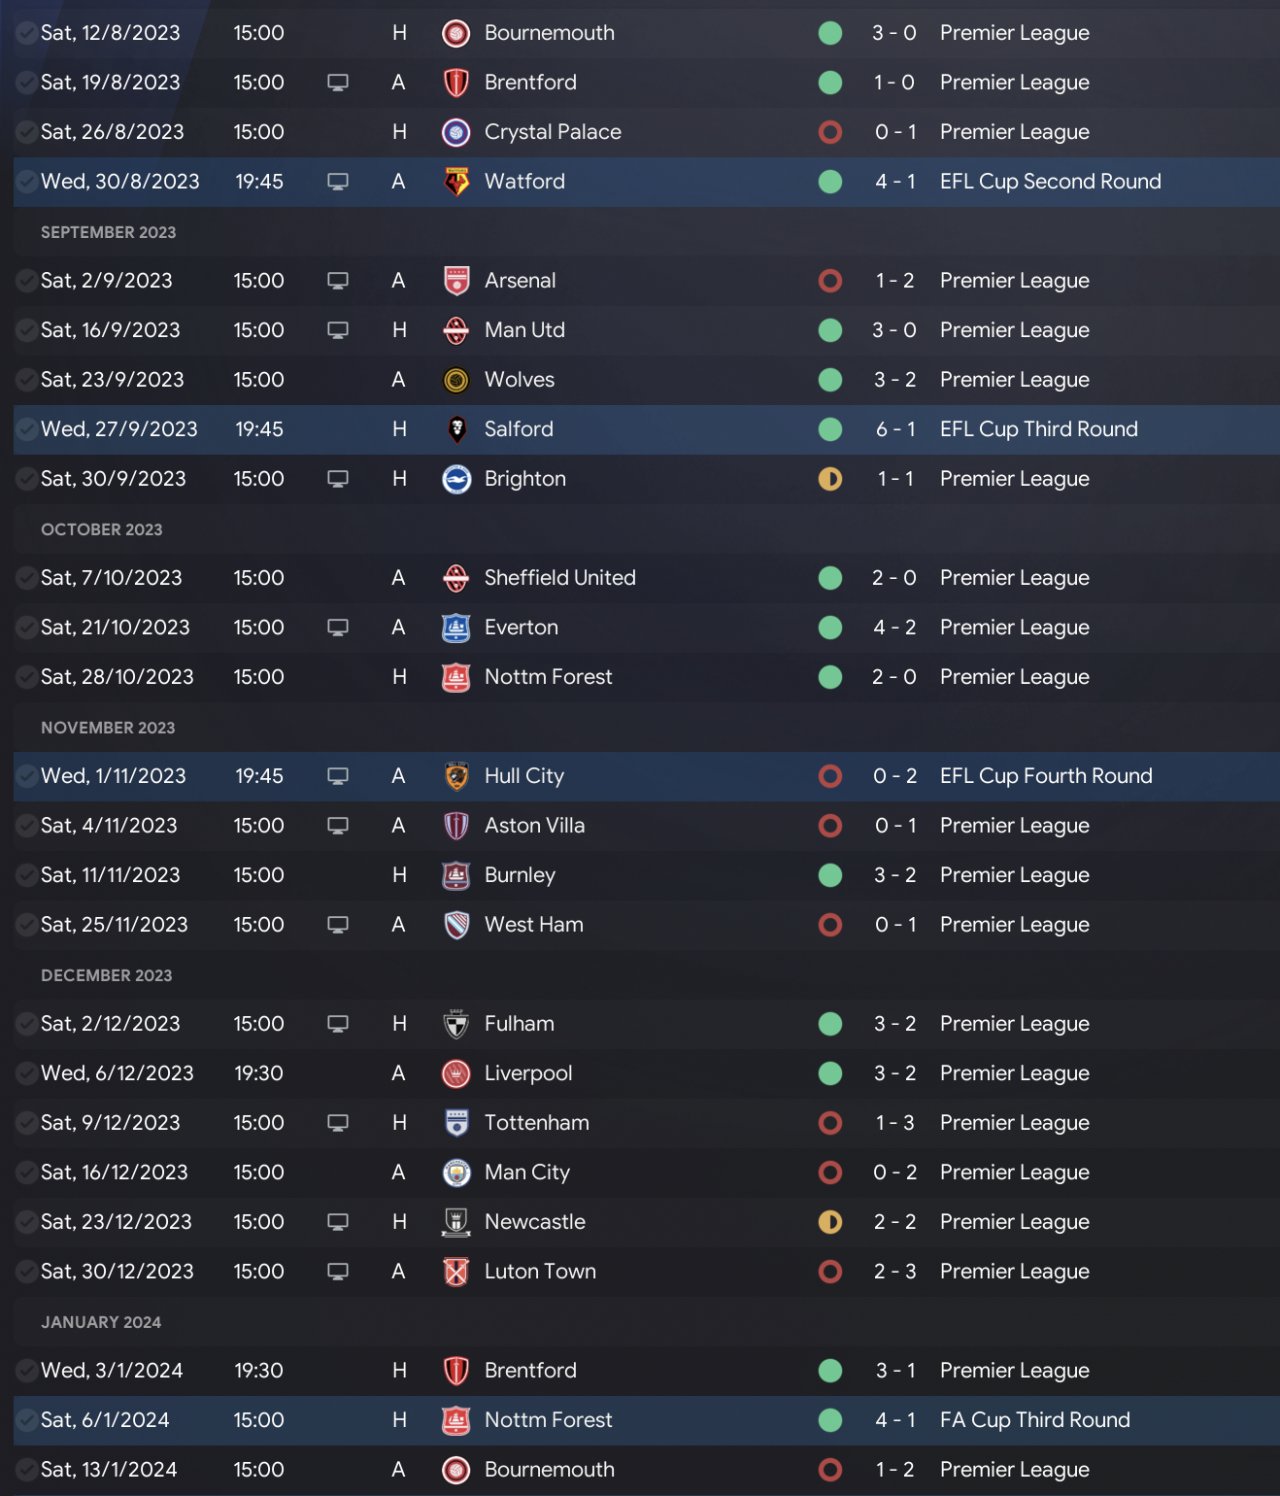
Task: Open the FA Cup Third Round competition link
Action: [1034, 1420]
